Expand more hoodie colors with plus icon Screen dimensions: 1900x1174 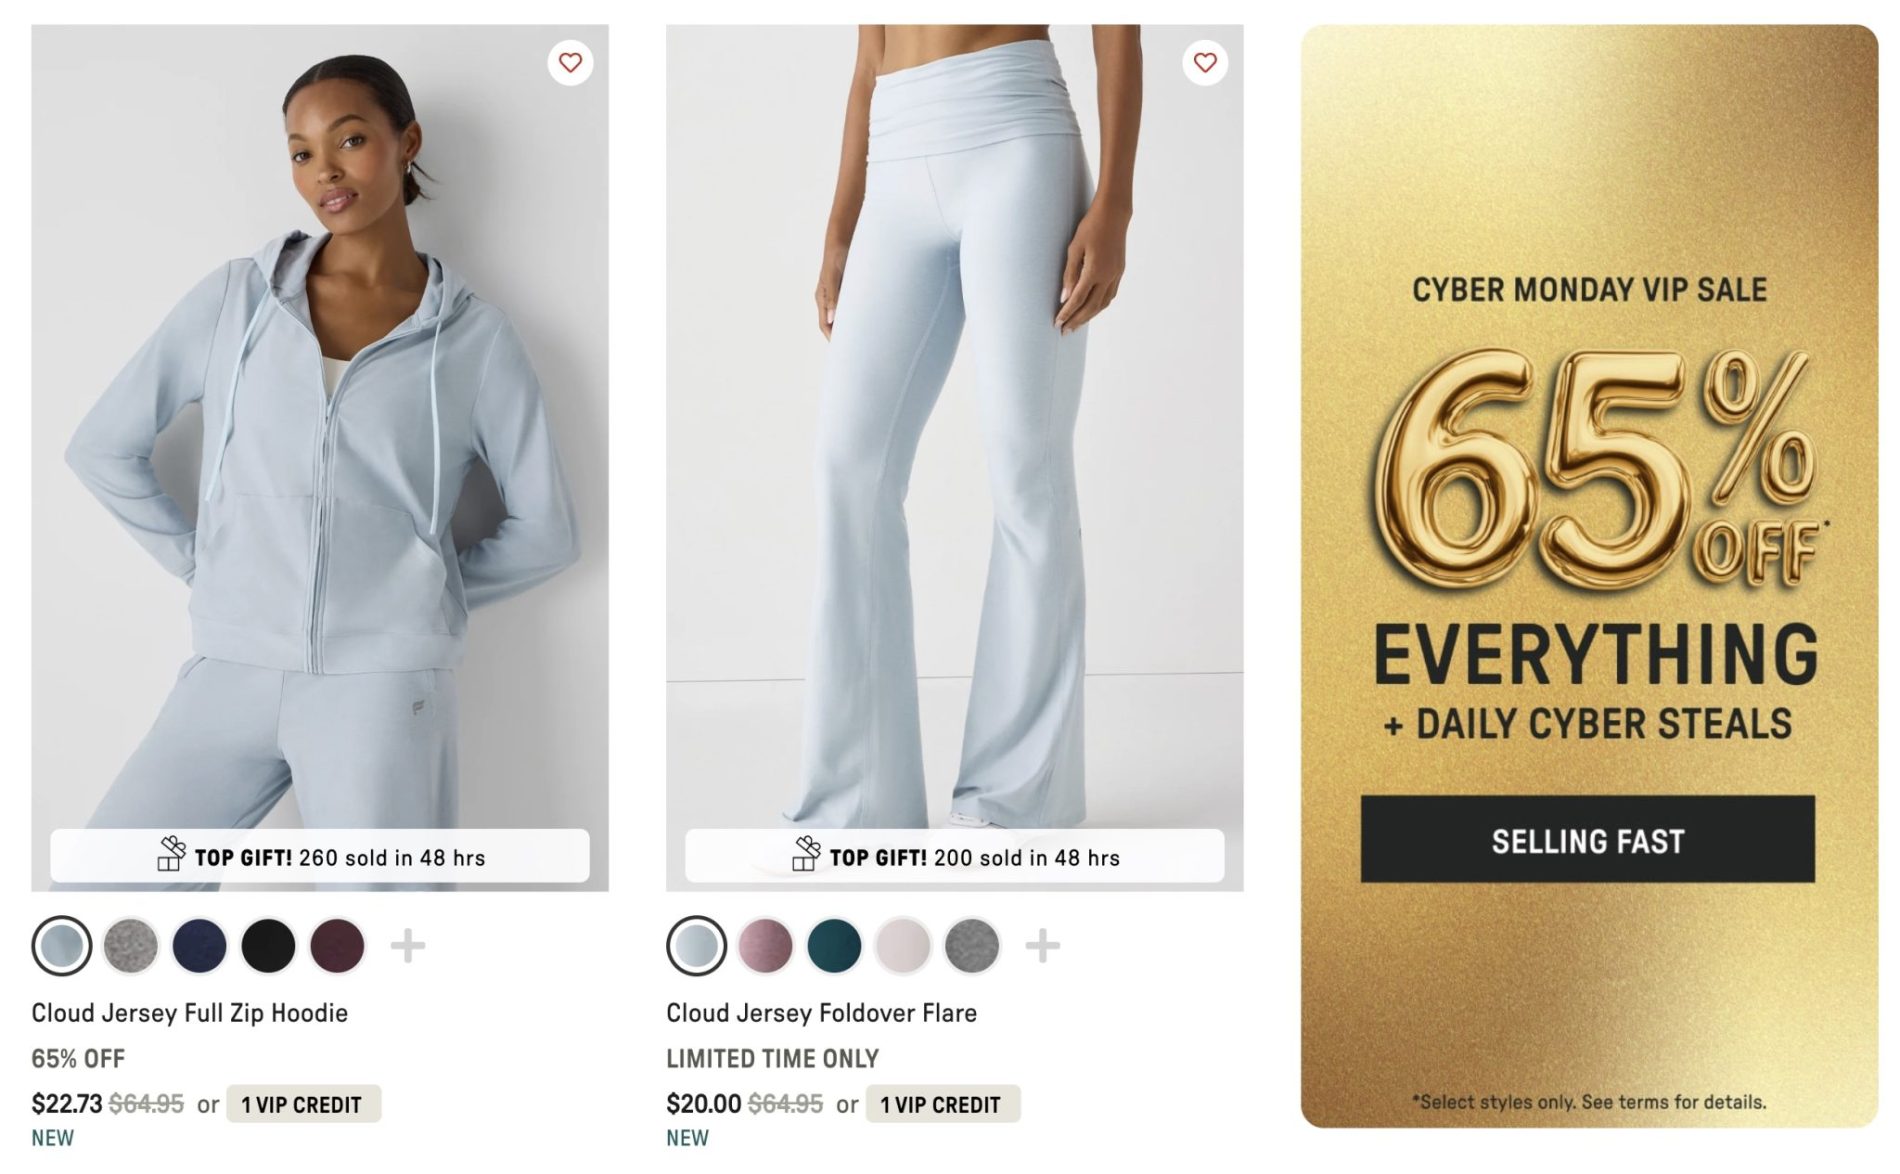point(407,945)
